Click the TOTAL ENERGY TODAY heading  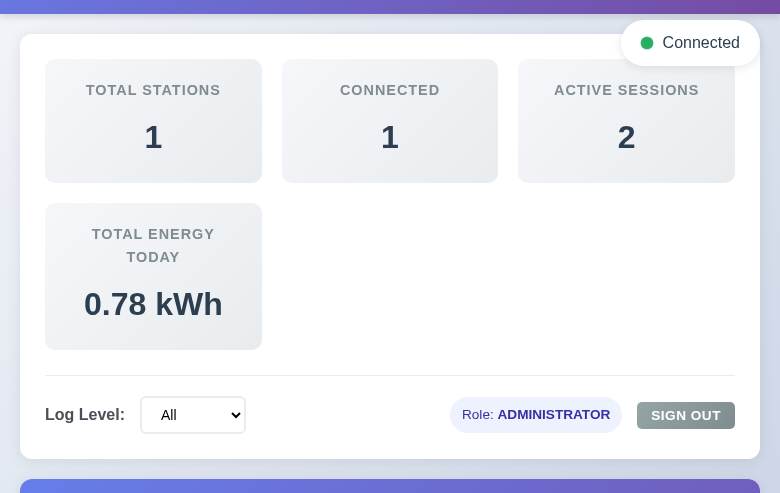(x=153, y=245)
